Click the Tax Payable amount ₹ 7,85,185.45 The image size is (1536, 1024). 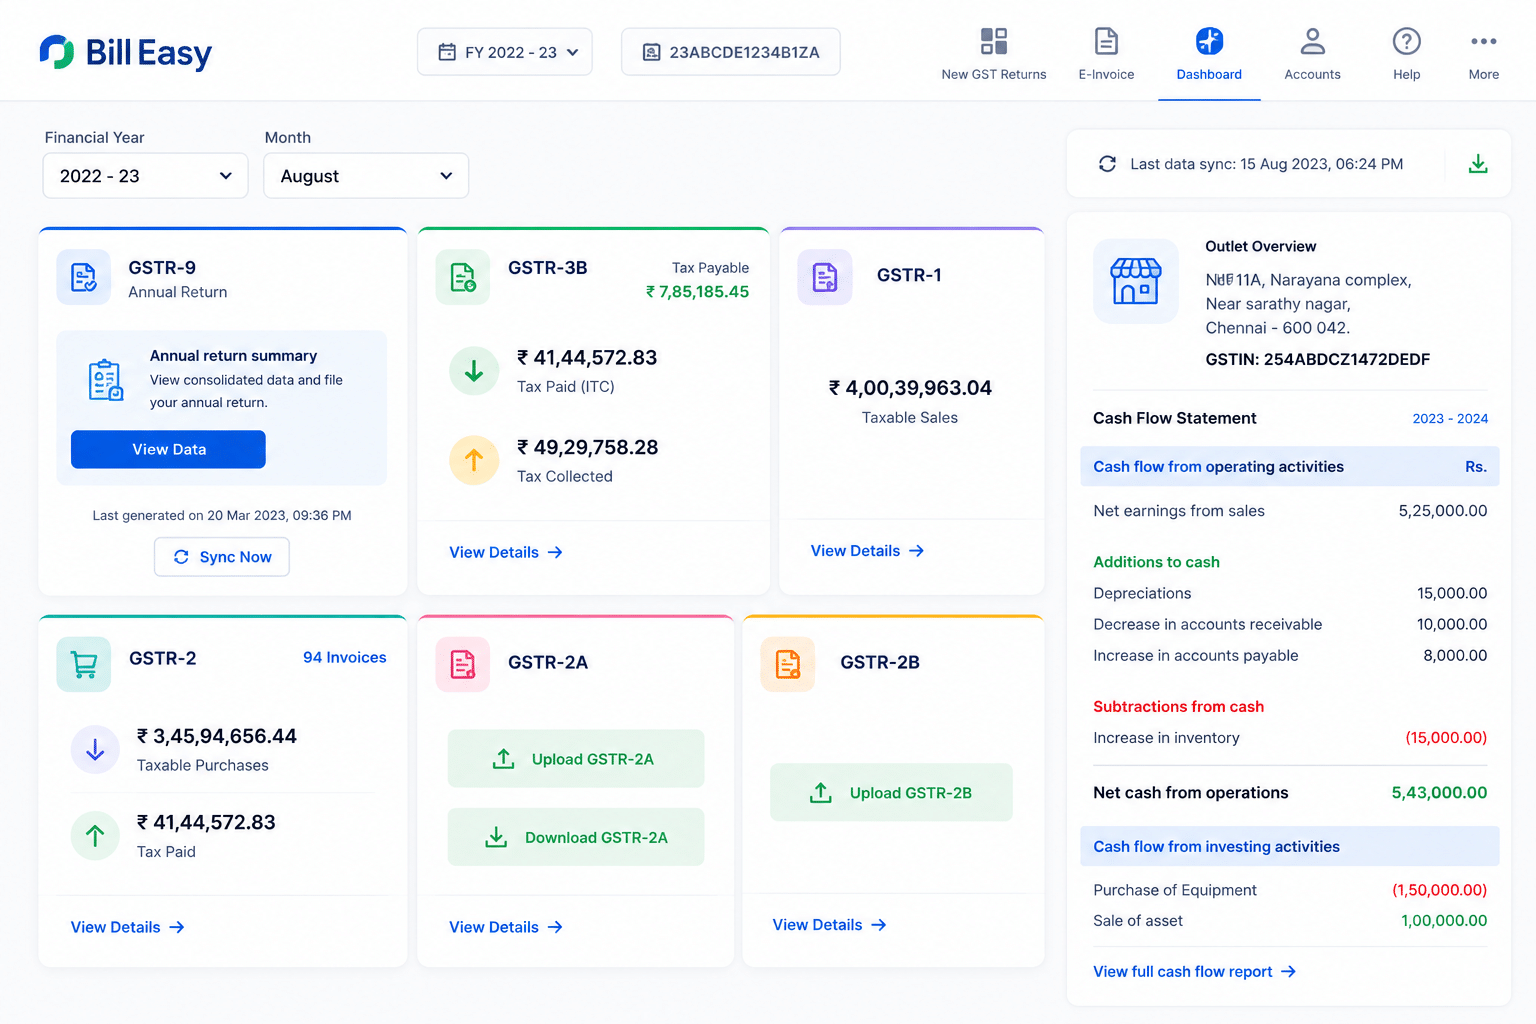tap(697, 292)
